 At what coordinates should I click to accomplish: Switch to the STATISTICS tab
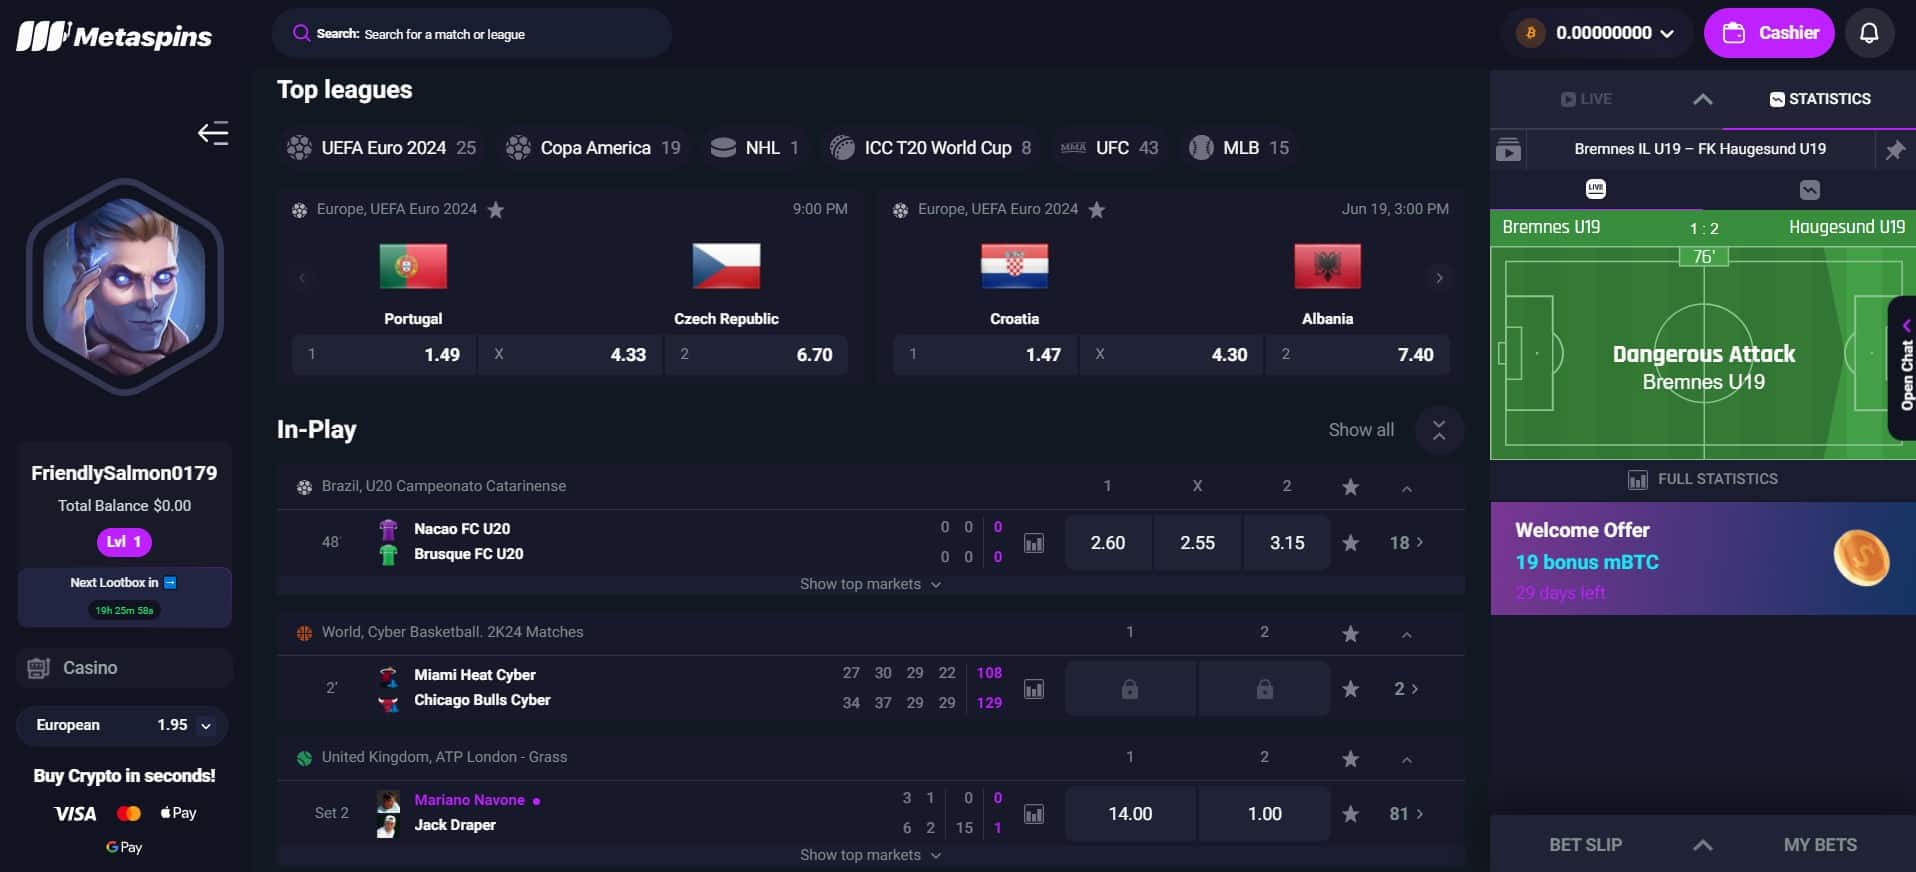[1819, 99]
